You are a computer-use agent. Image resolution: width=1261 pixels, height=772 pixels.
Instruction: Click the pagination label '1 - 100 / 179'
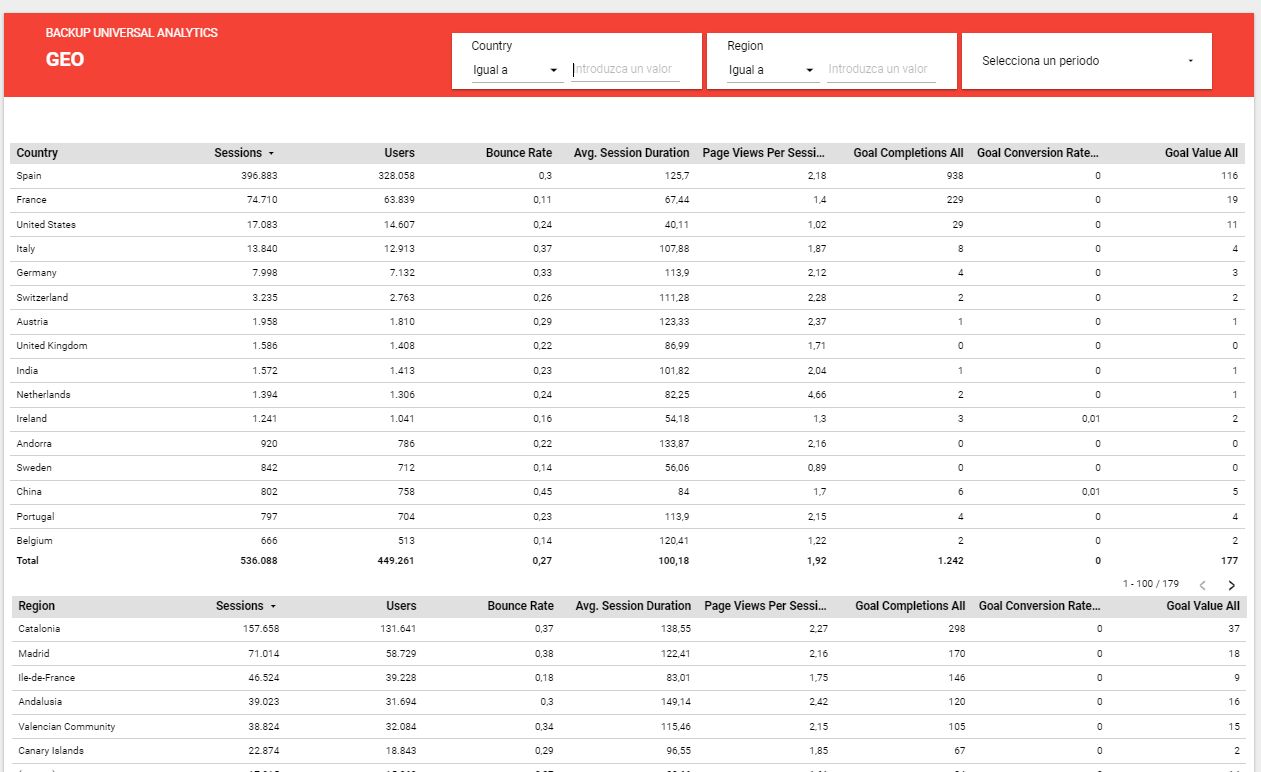pyautogui.click(x=1151, y=584)
